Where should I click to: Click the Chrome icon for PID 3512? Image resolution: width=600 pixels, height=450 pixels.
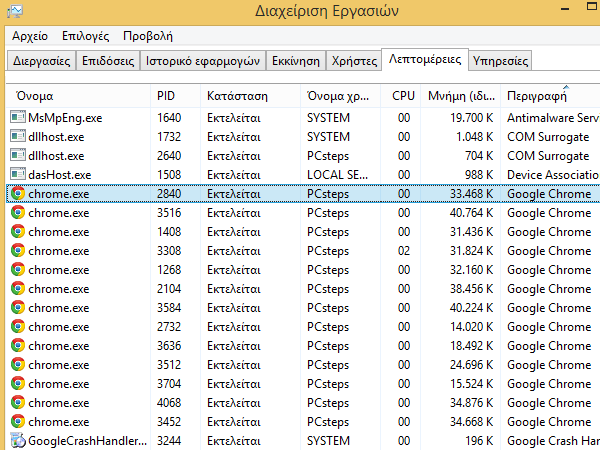tap(18, 364)
